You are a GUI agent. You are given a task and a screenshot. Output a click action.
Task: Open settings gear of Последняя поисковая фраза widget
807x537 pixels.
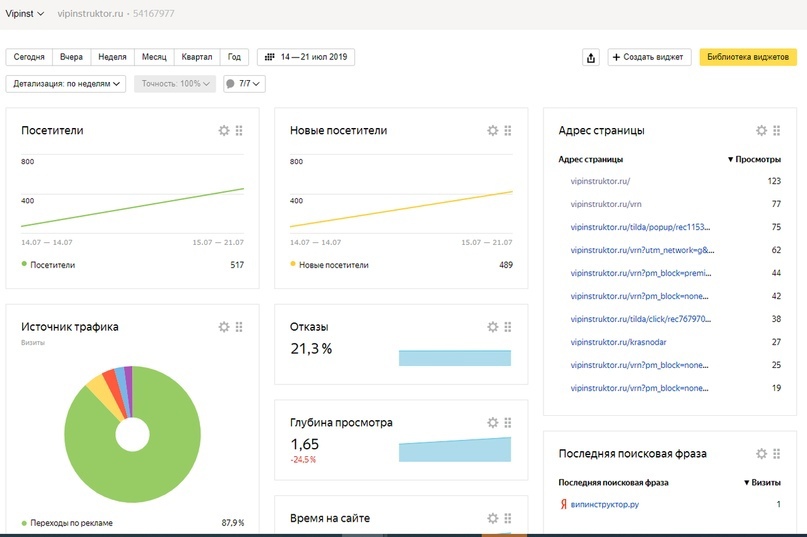(761, 453)
